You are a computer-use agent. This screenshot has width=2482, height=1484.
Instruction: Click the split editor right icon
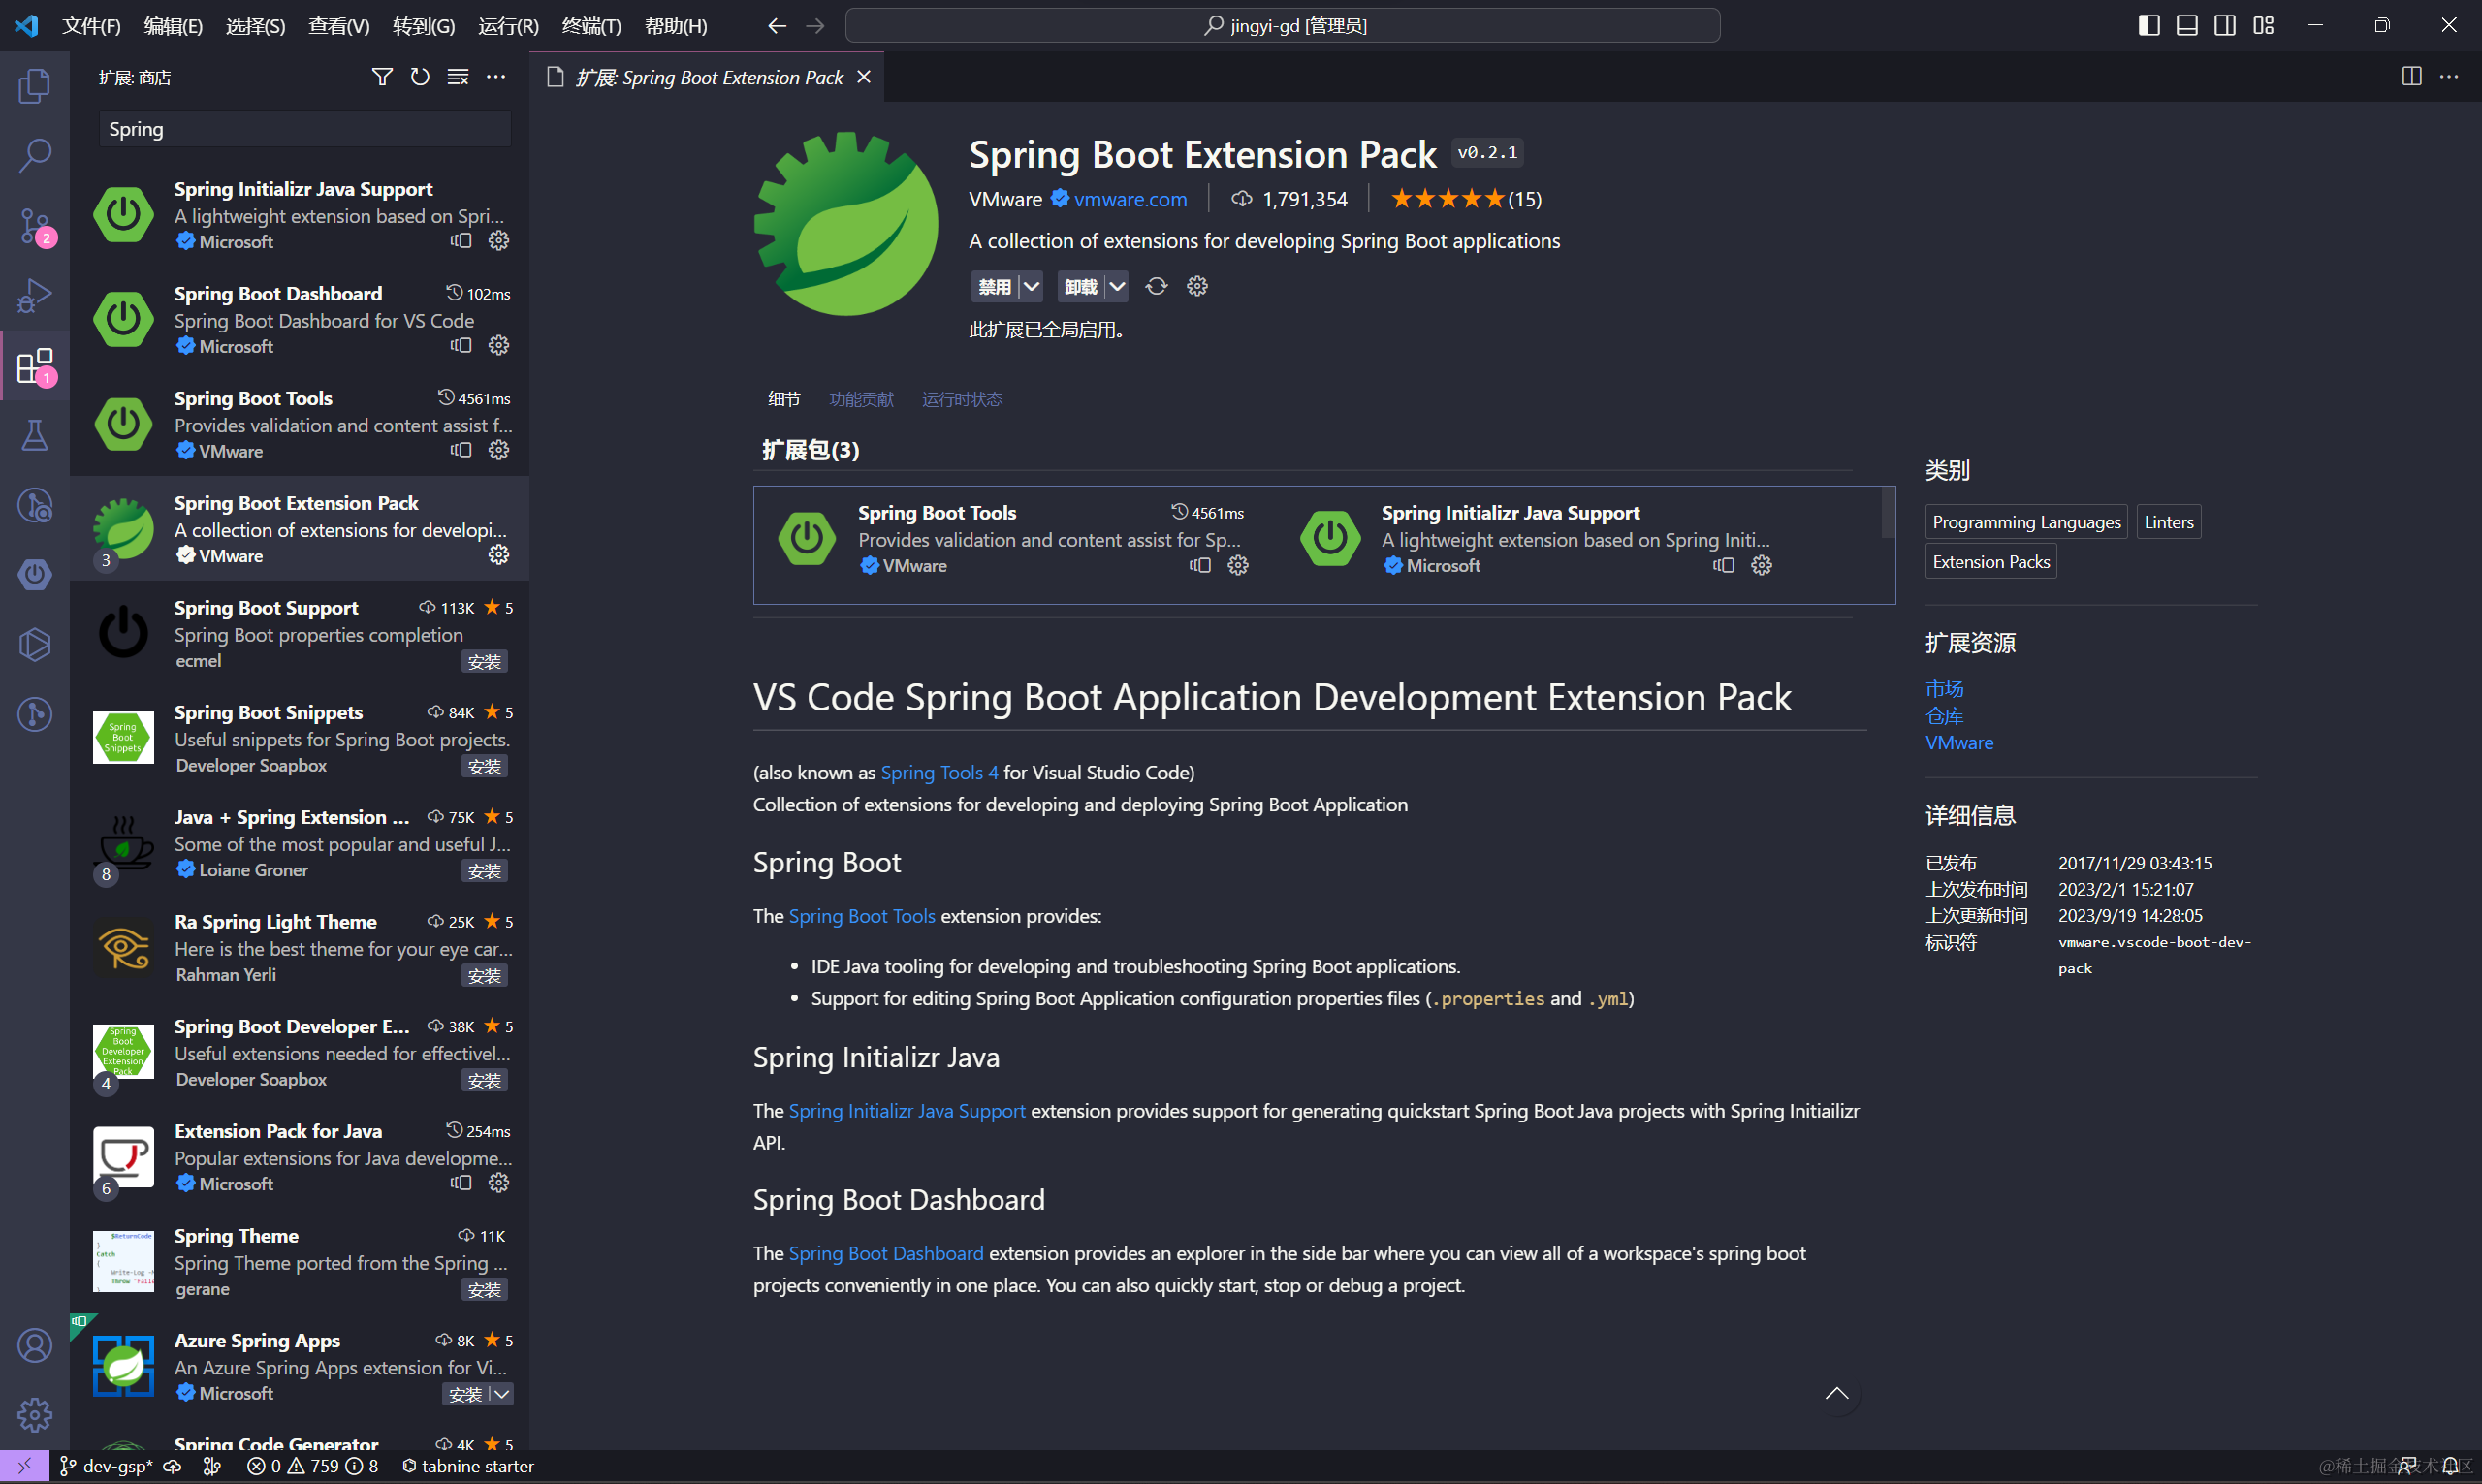coord(2411,77)
